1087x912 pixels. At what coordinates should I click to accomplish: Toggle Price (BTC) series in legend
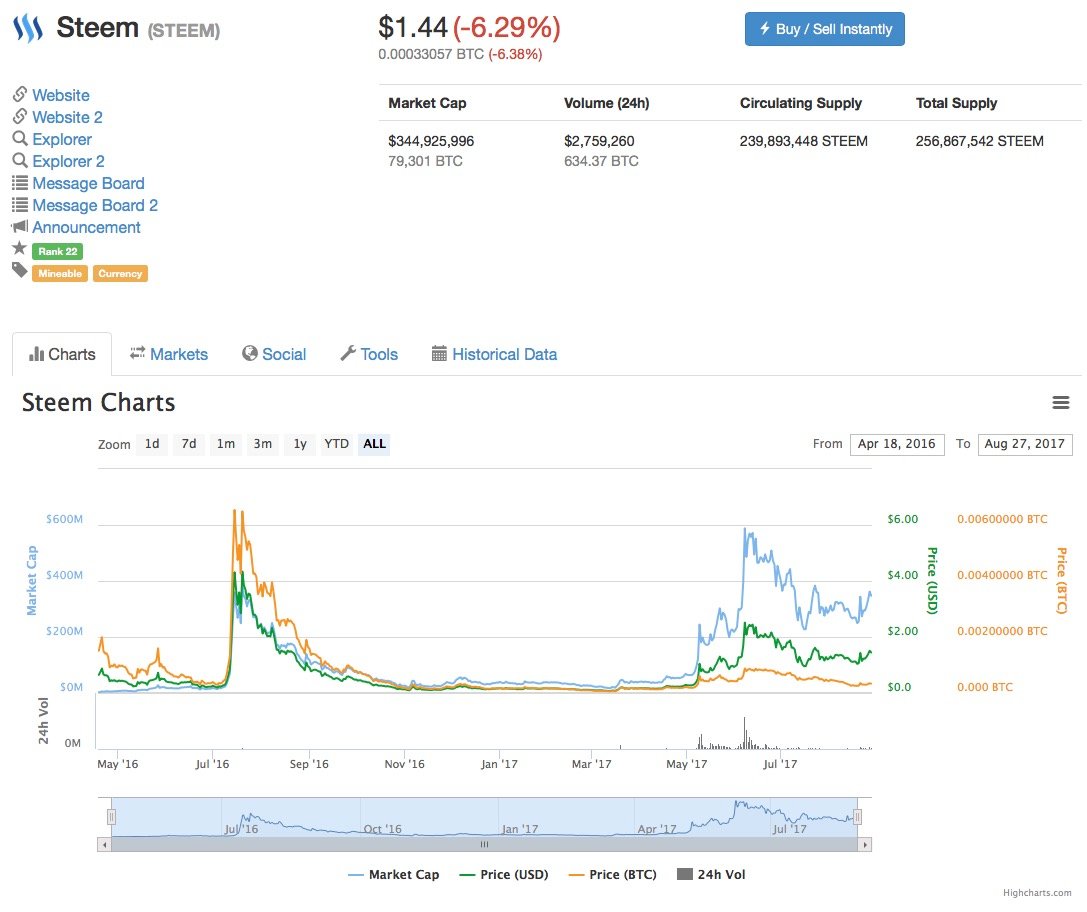tap(612, 875)
